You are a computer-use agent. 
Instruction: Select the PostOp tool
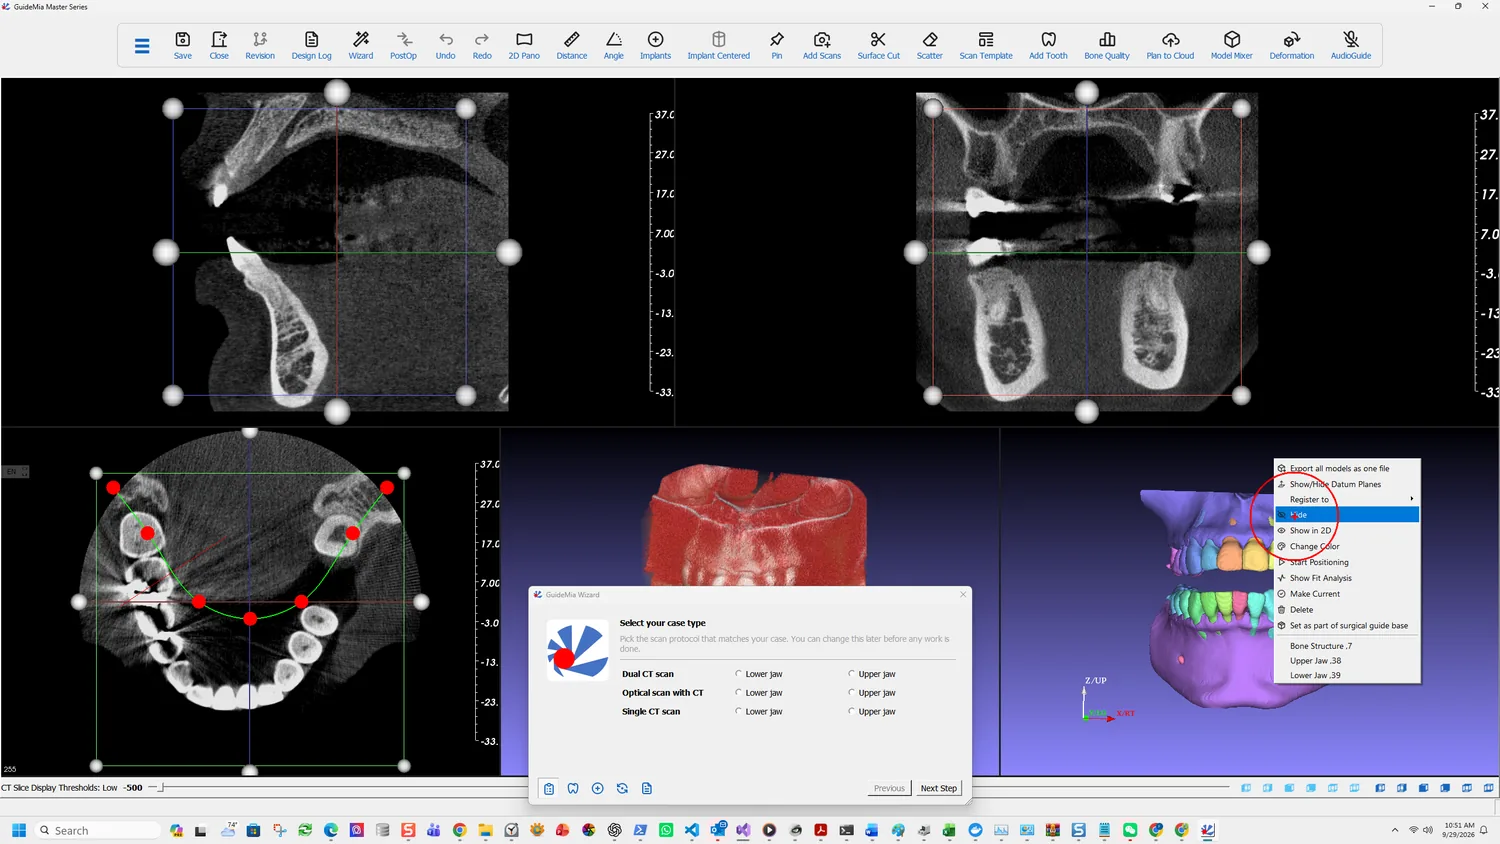tap(404, 45)
